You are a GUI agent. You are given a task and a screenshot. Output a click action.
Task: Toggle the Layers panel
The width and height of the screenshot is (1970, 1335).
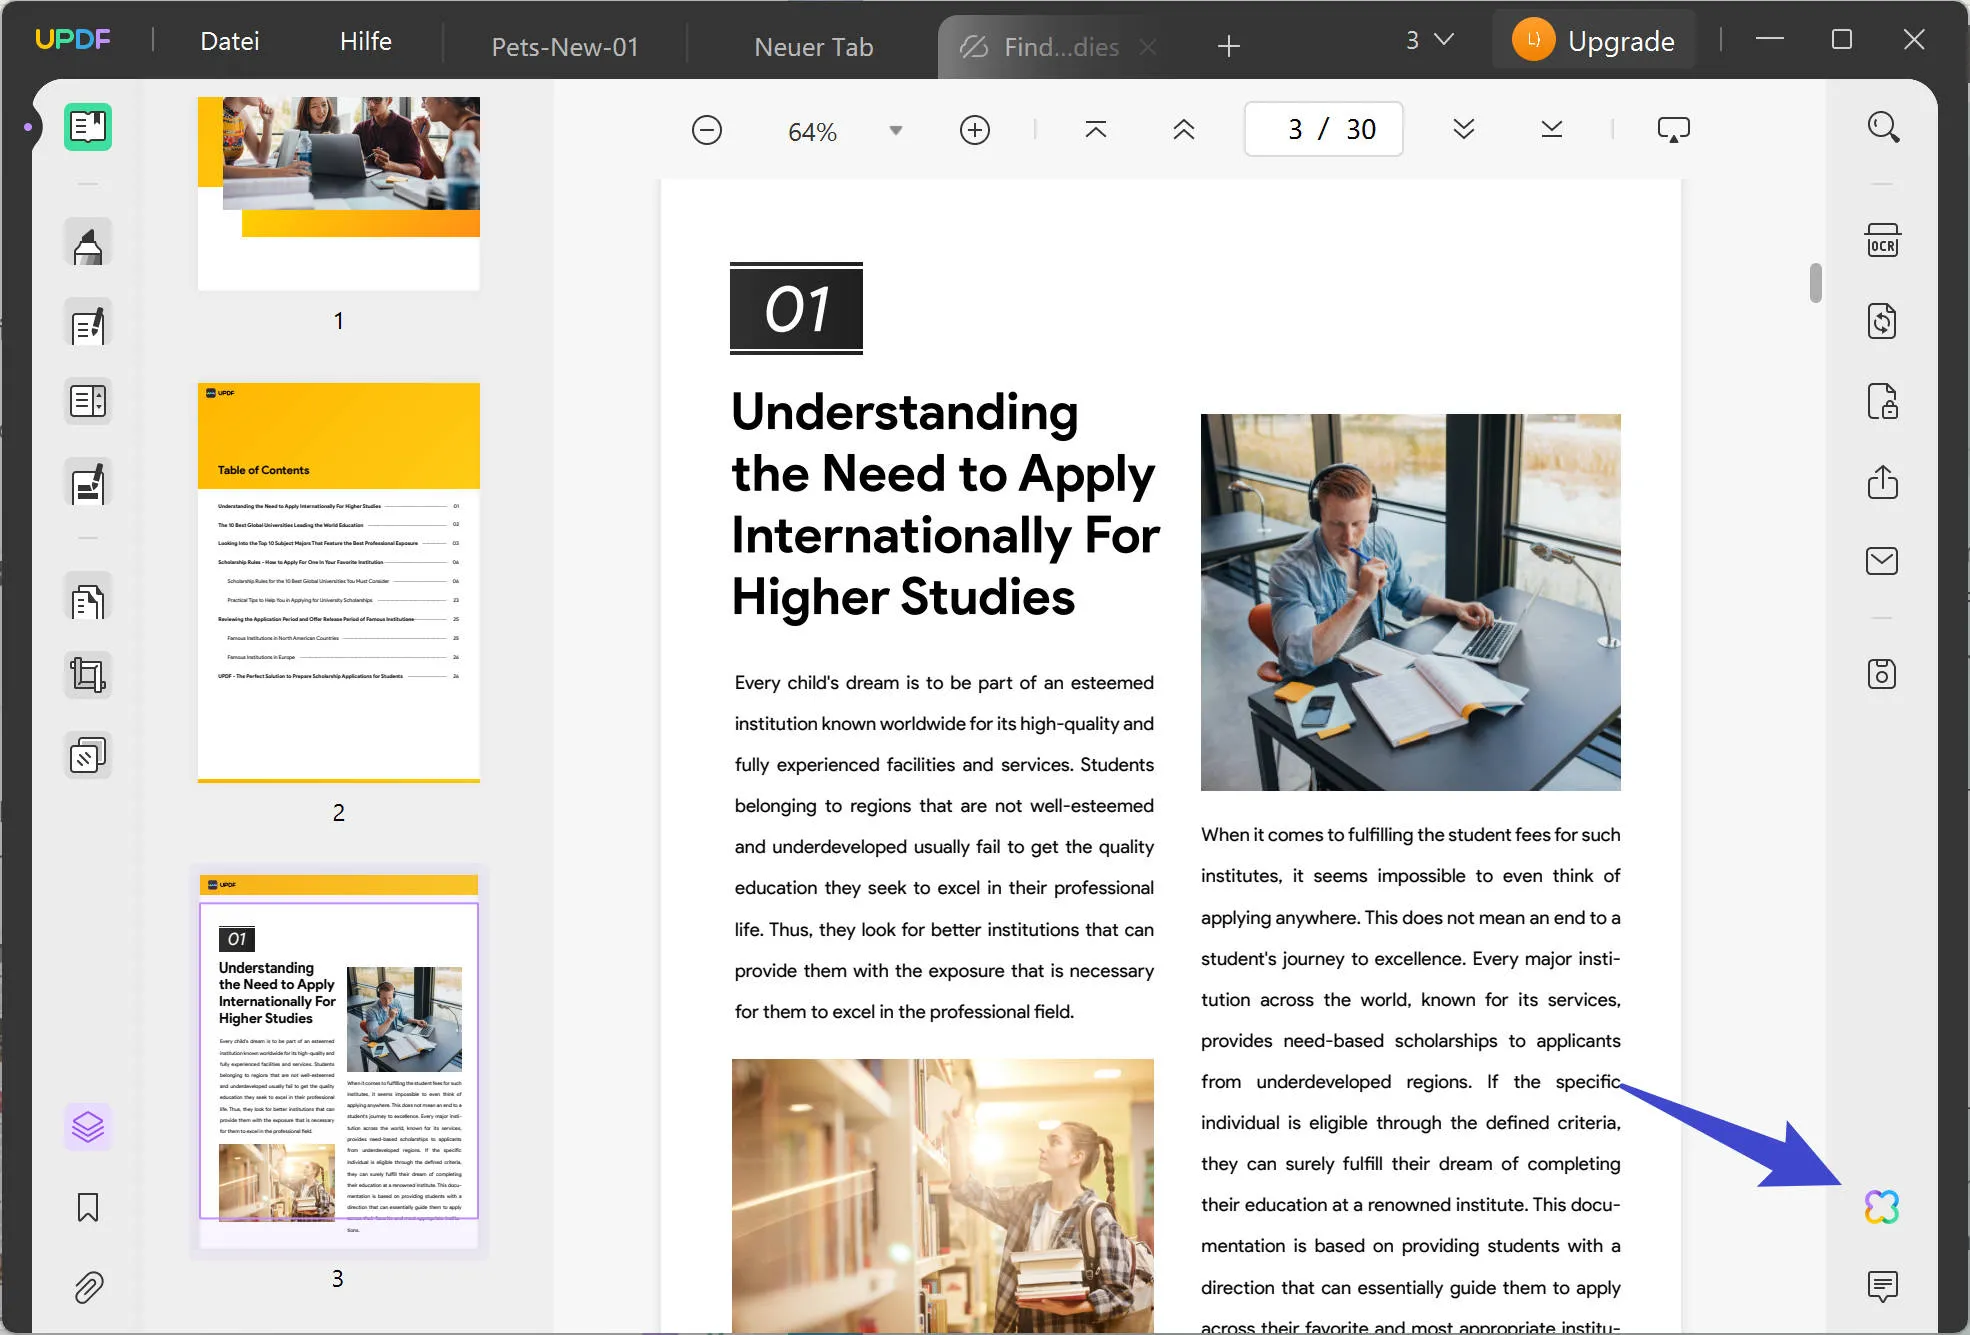[x=88, y=1127]
